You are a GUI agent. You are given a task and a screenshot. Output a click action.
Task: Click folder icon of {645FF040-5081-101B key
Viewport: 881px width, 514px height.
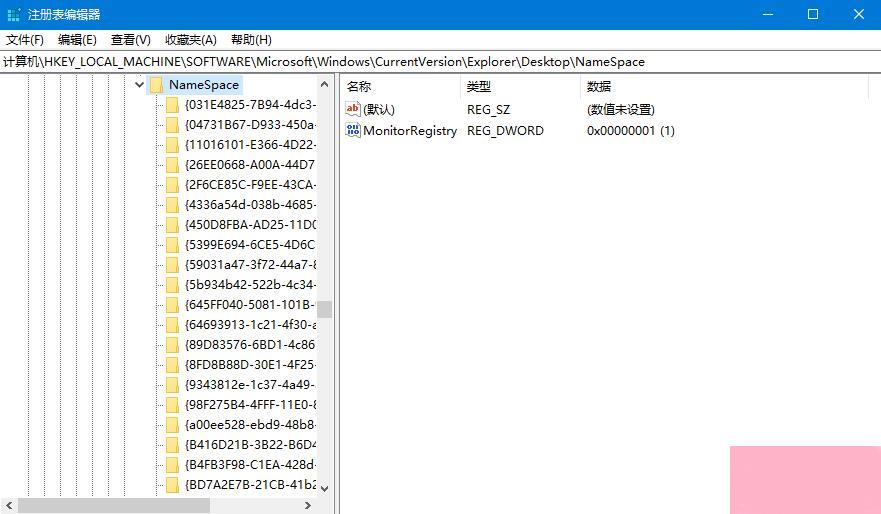point(172,304)
